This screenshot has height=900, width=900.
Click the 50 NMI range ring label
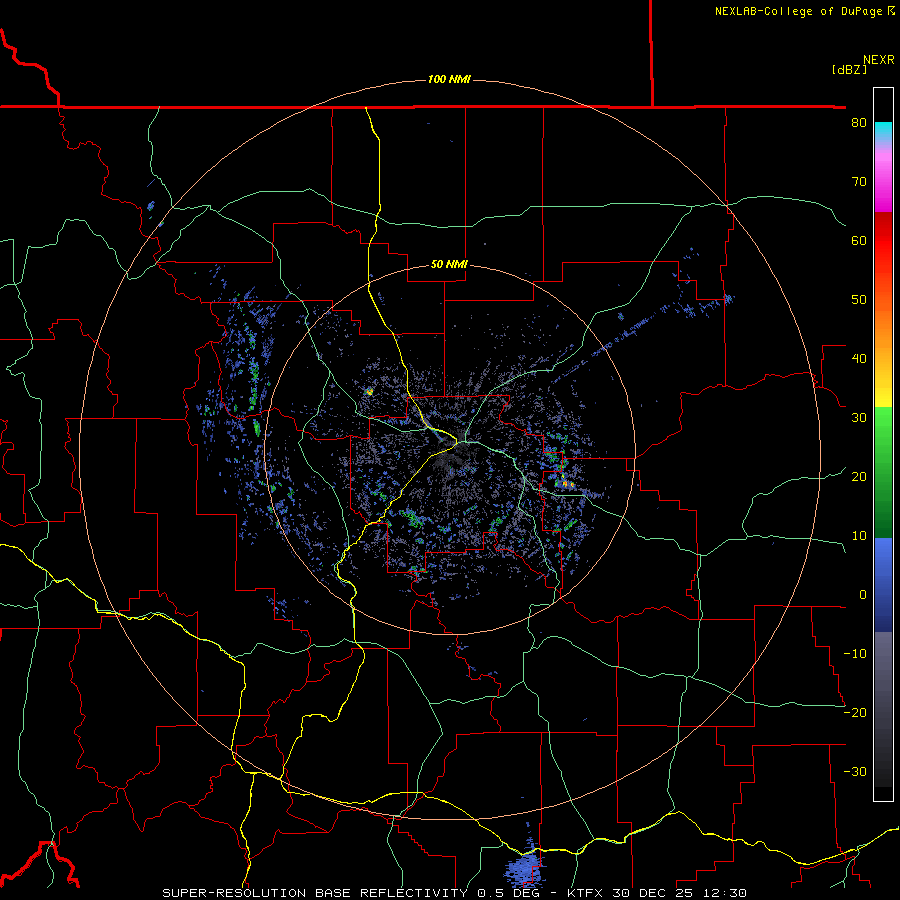[x=449, y=265]
